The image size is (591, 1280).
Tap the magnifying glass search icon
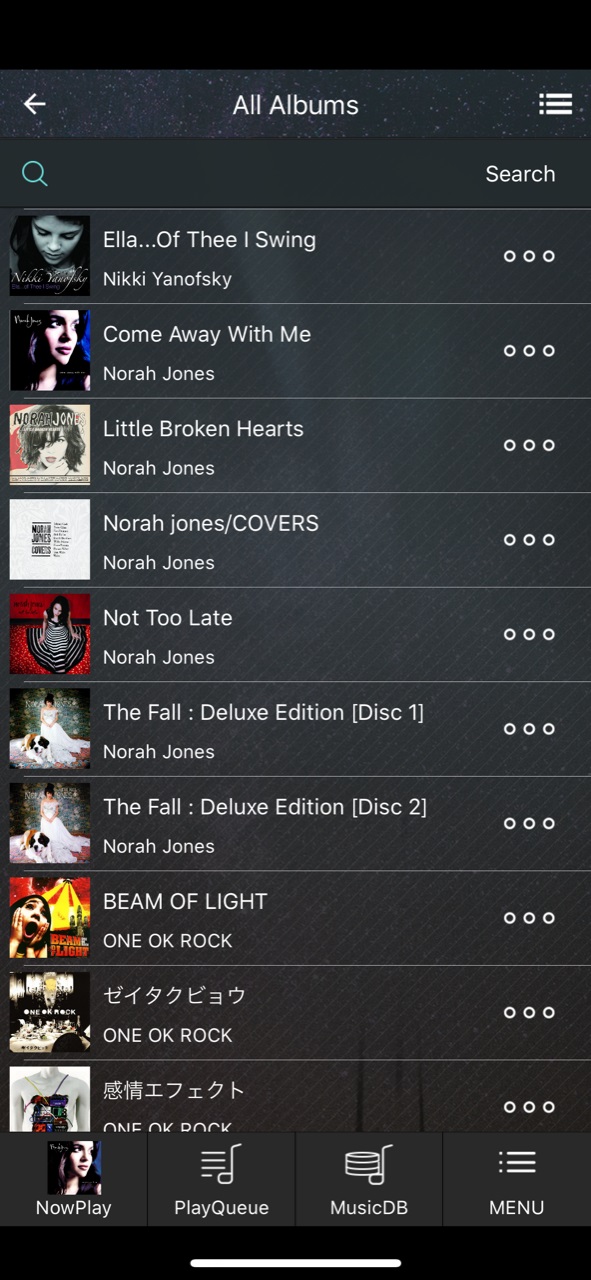pyautogui.click(x=35, y=174)
